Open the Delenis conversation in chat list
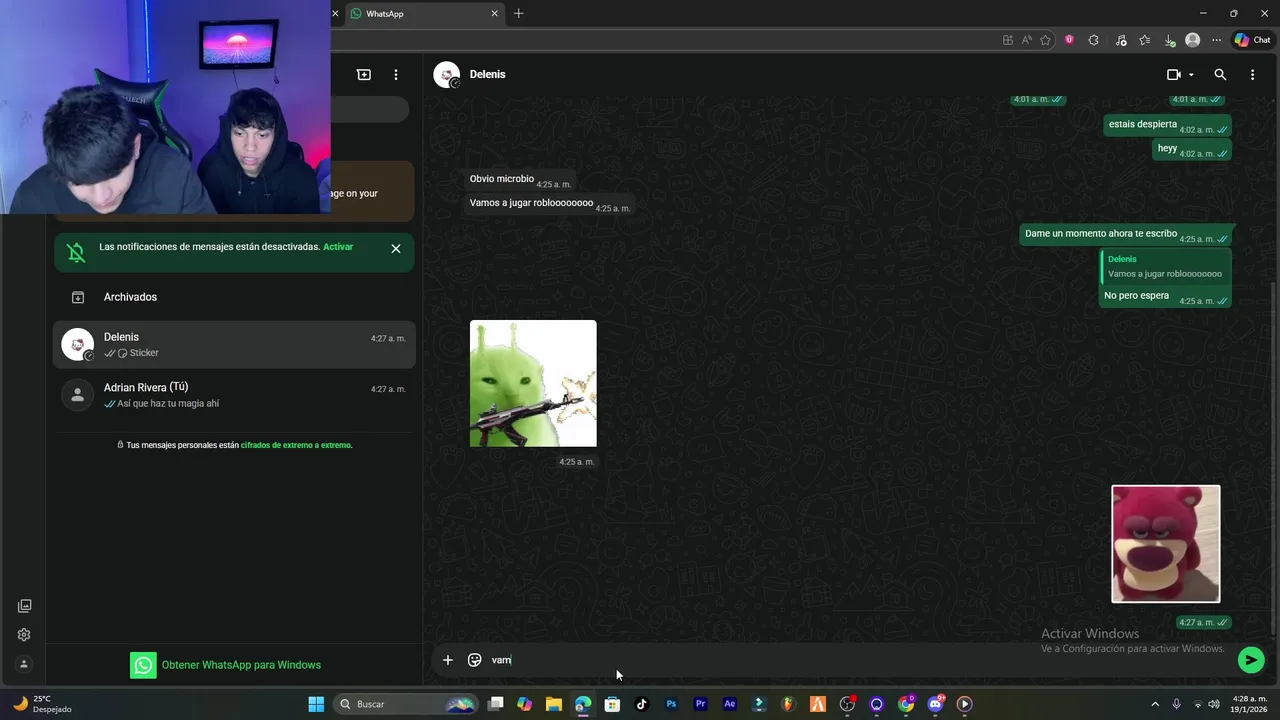This screenshot has height=720, width=1280. (x=234, y=345)
